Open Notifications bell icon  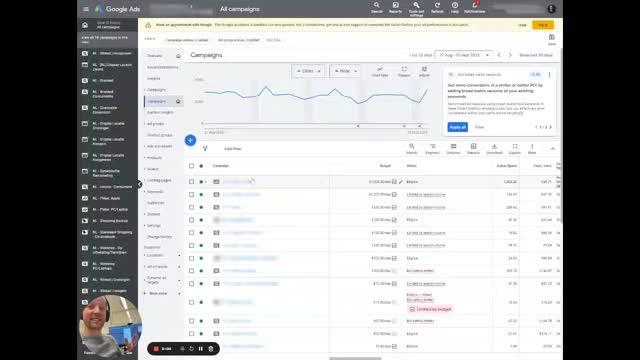[x=474, y=7]
